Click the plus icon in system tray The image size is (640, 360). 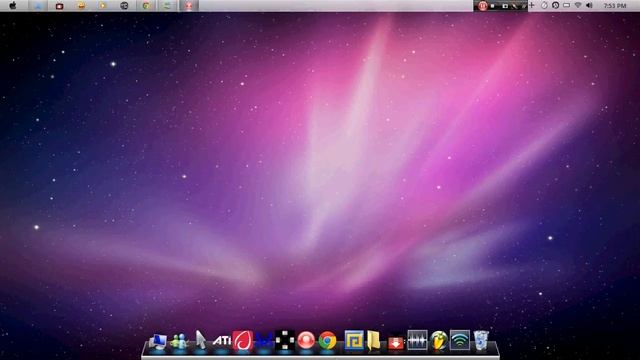(x=532, y=5)
